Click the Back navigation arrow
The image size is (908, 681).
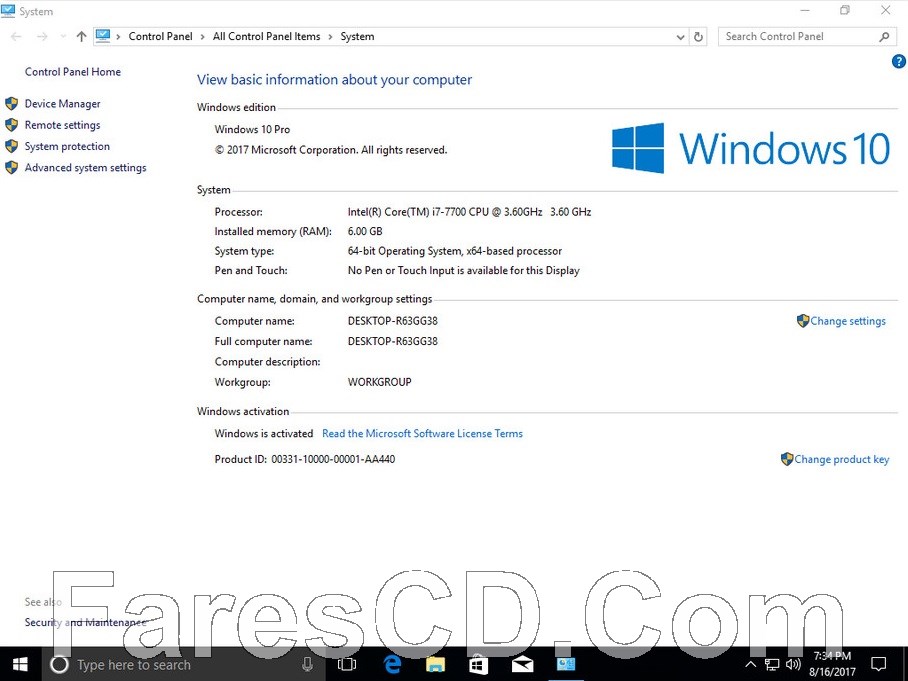coord(16,36)
